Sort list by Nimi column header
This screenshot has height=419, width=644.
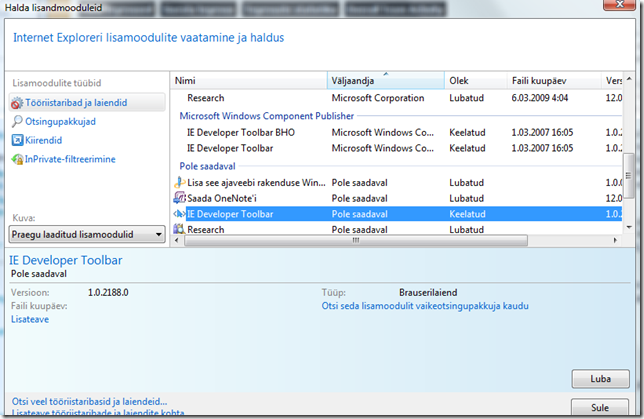pos(249,81)
